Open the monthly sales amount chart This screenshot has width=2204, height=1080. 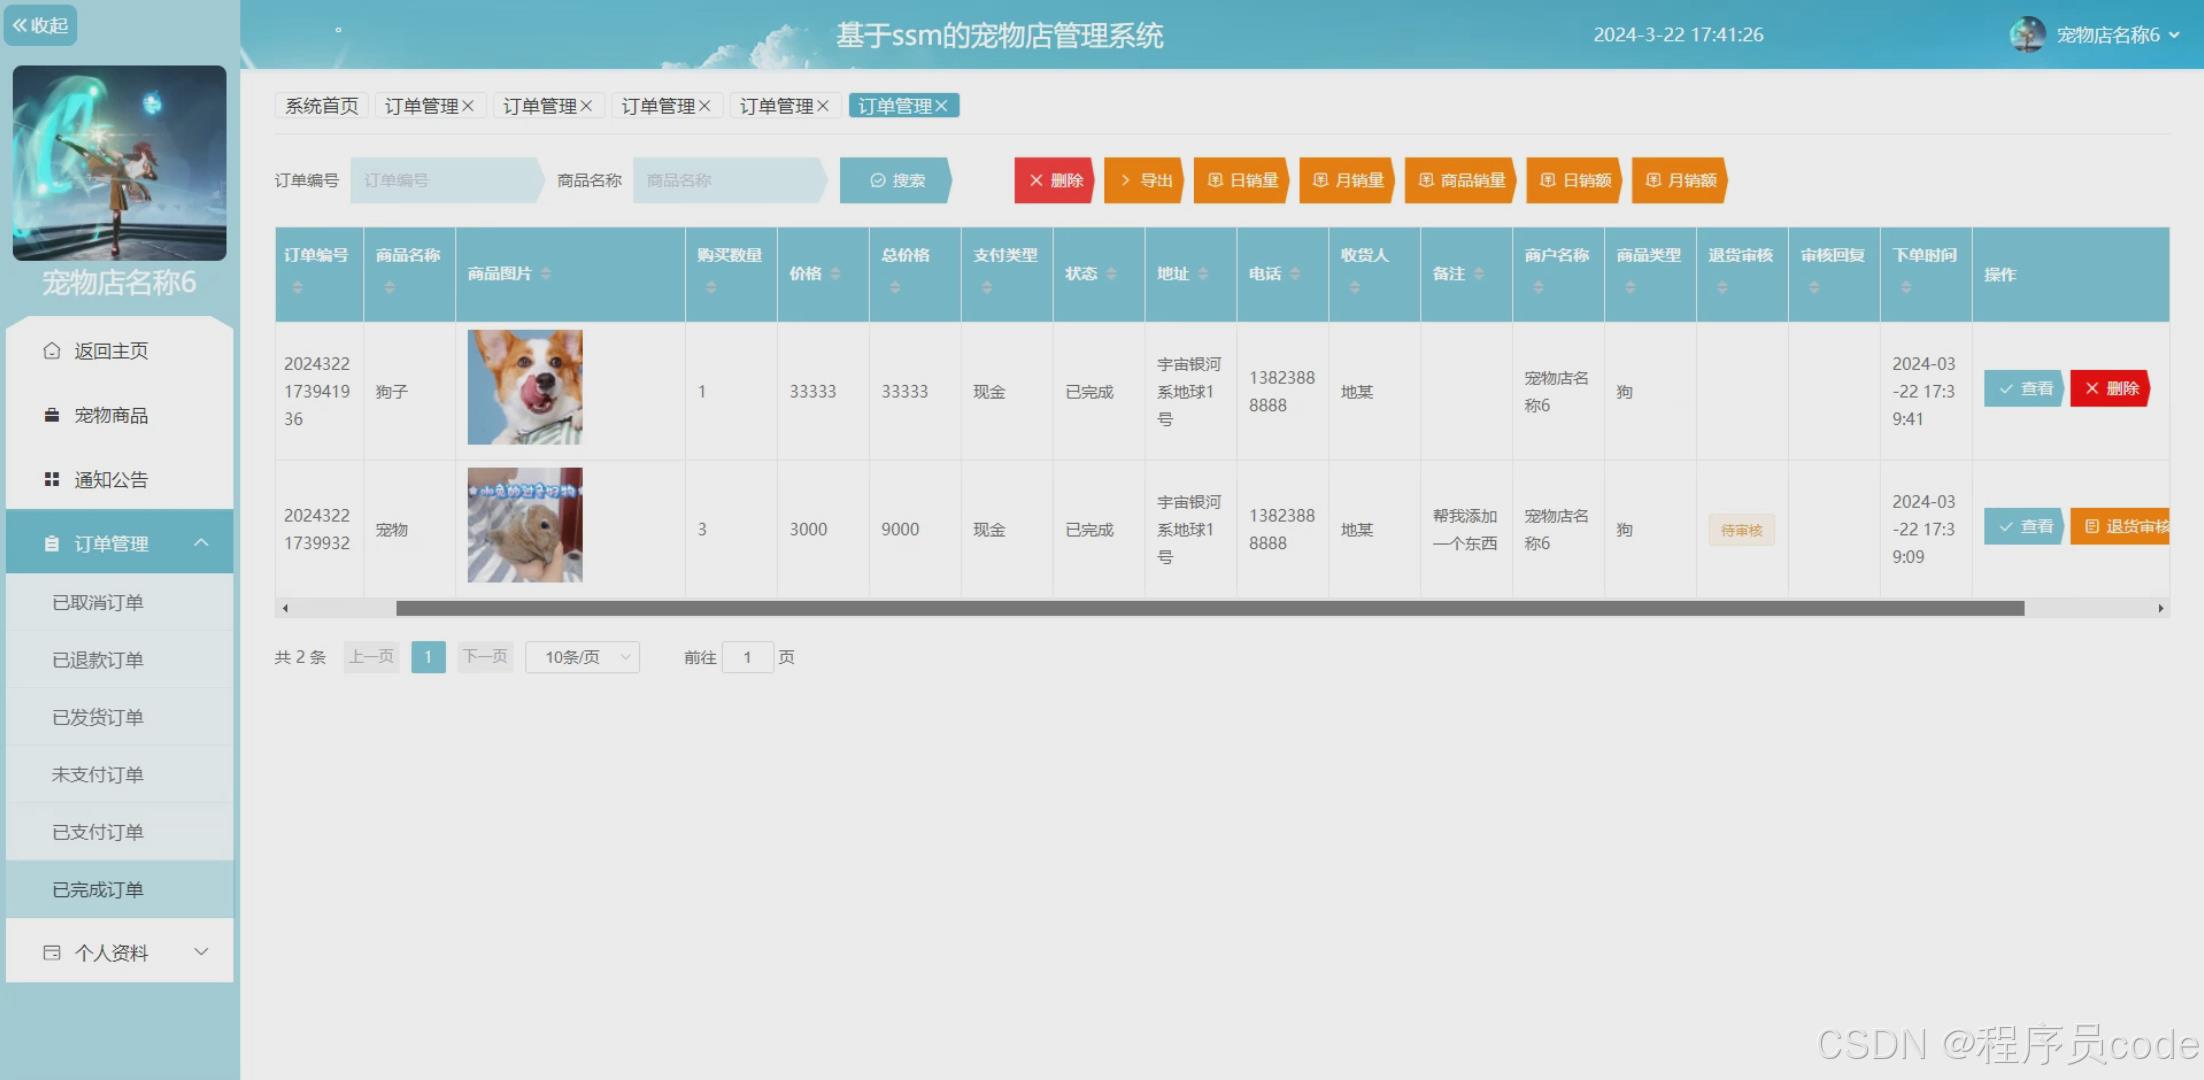(1680, 181)
